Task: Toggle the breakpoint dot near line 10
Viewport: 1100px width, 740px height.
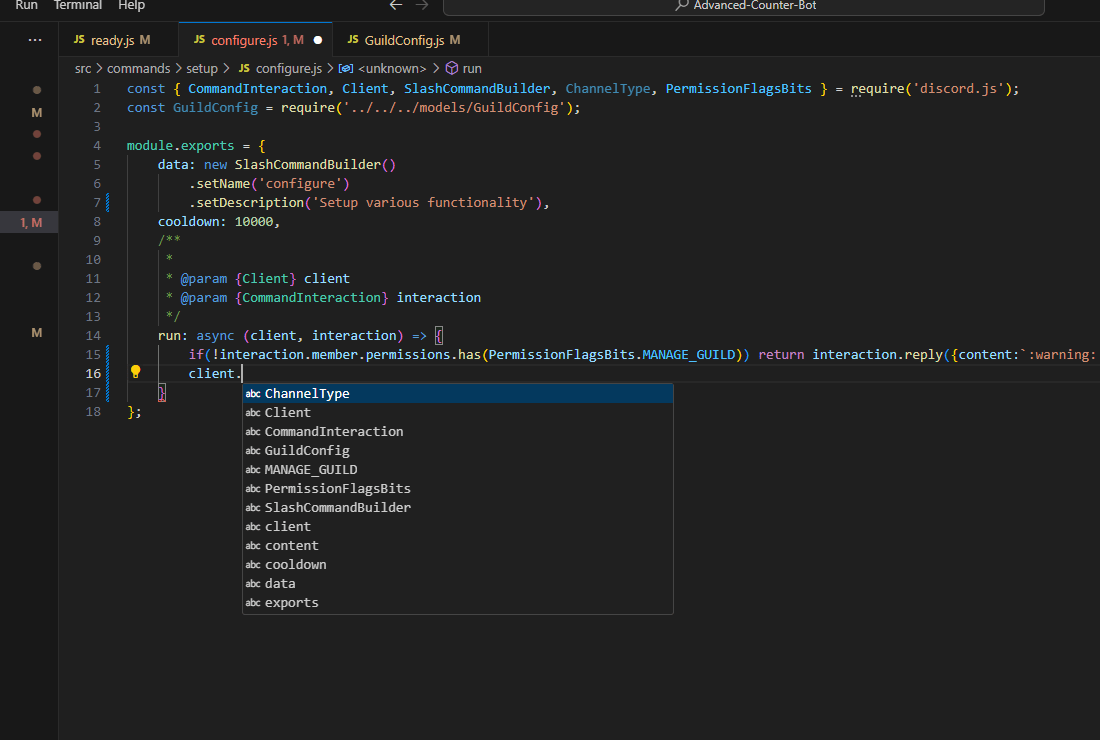Action: pyautogui.click(x=37, y=266)
